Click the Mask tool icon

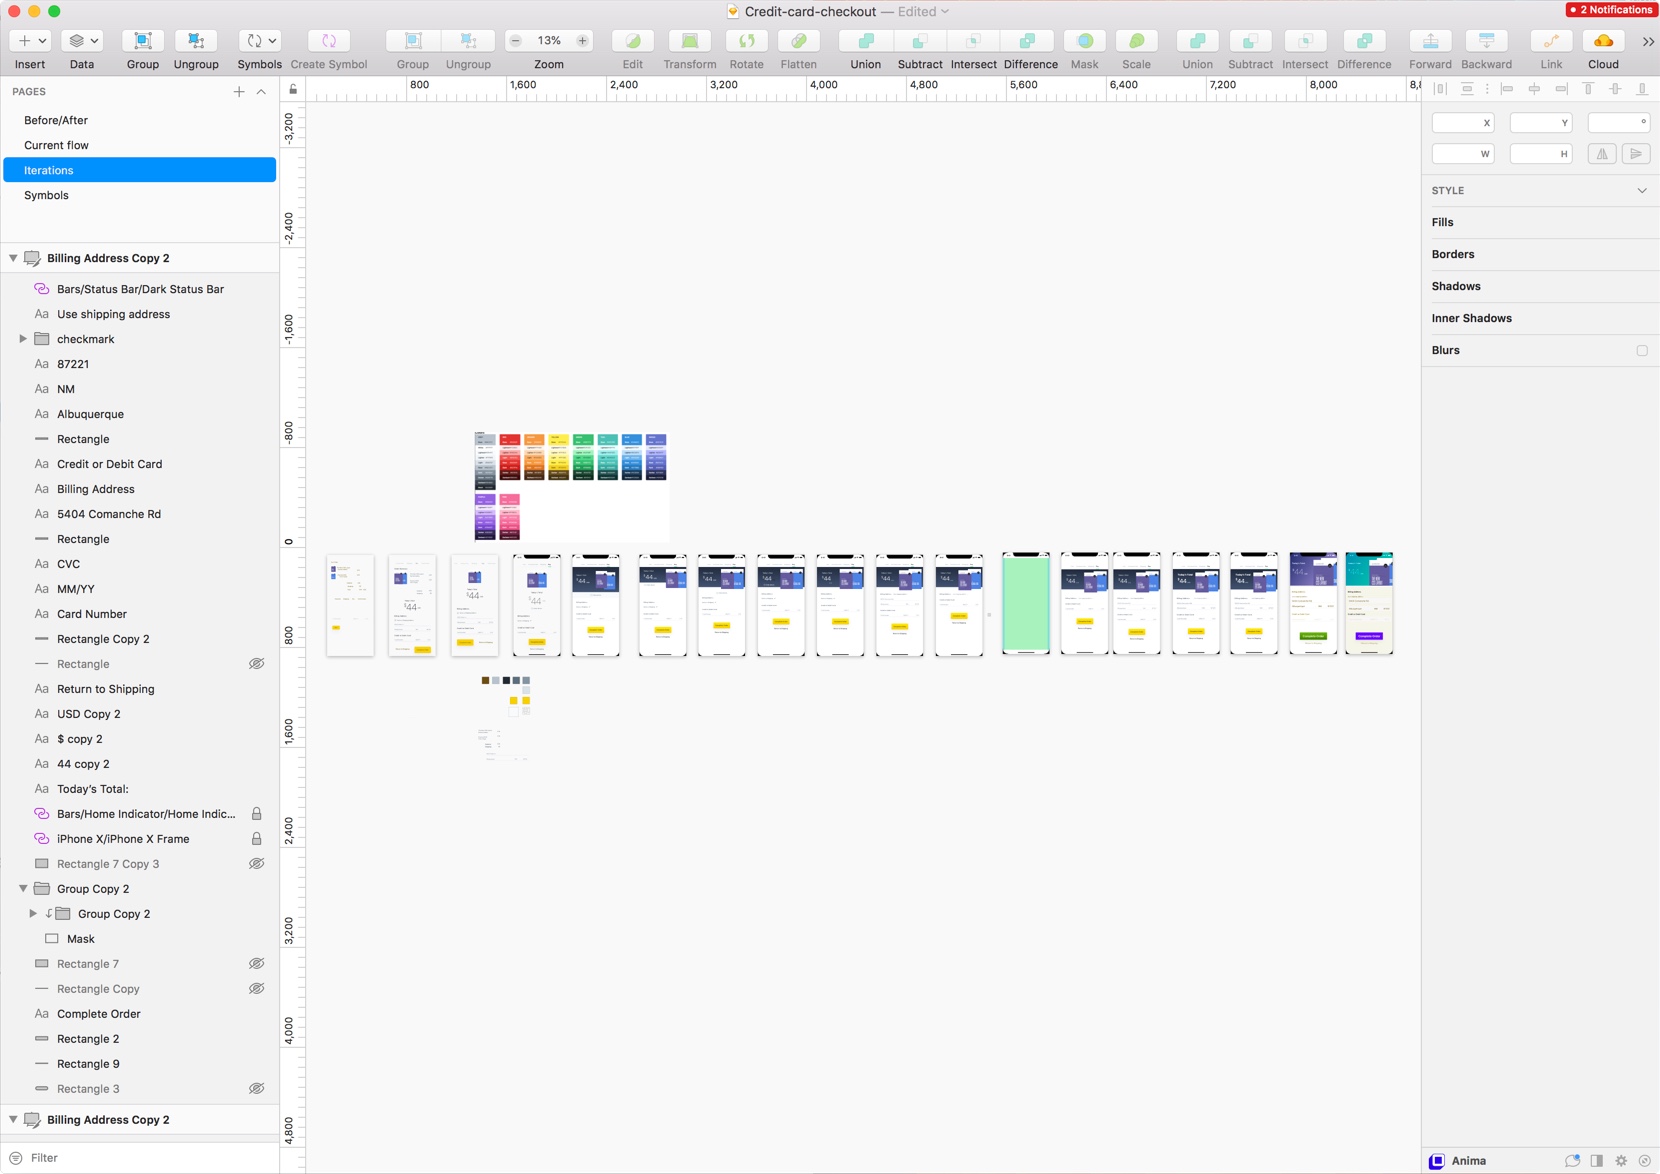coord(1085,41)
